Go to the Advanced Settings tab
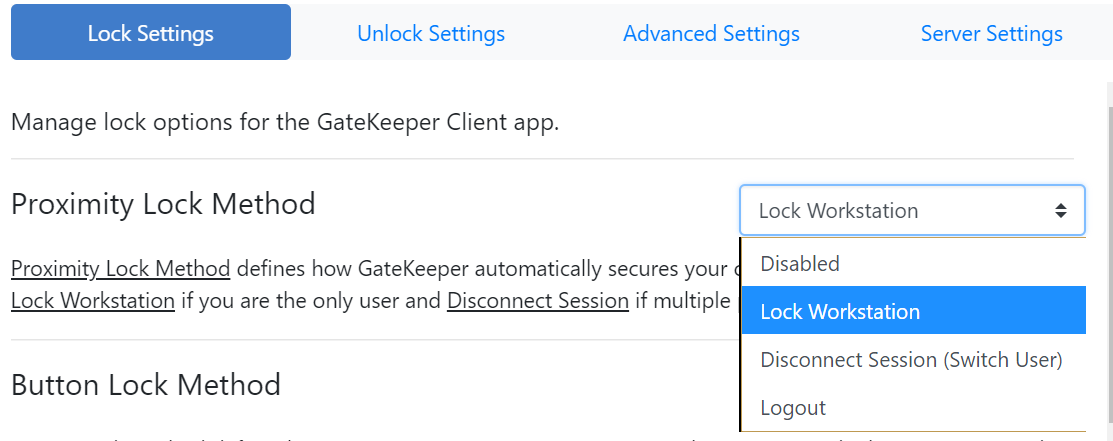 [x=711, y=33]
